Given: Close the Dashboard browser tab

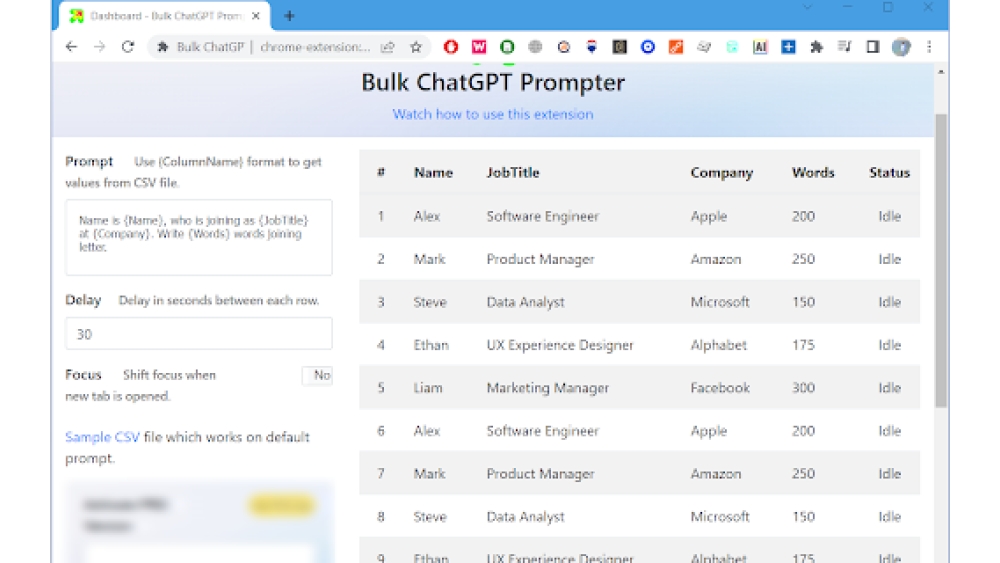Looking at the screenshot, I should [x=256, y=16].
